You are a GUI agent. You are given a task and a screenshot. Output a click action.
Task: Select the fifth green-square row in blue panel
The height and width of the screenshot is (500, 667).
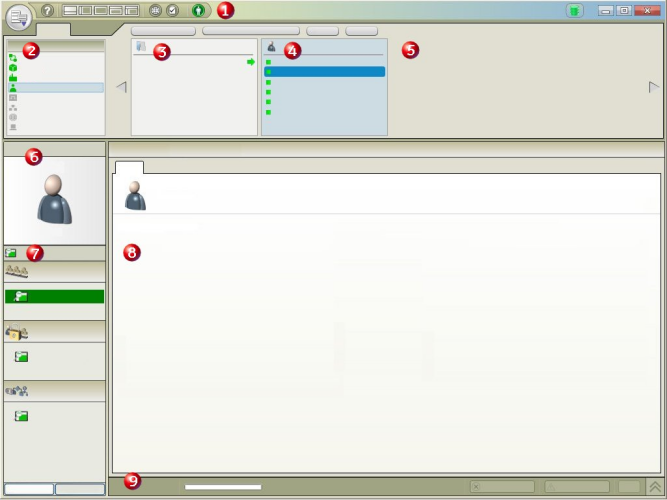(325, 102)
